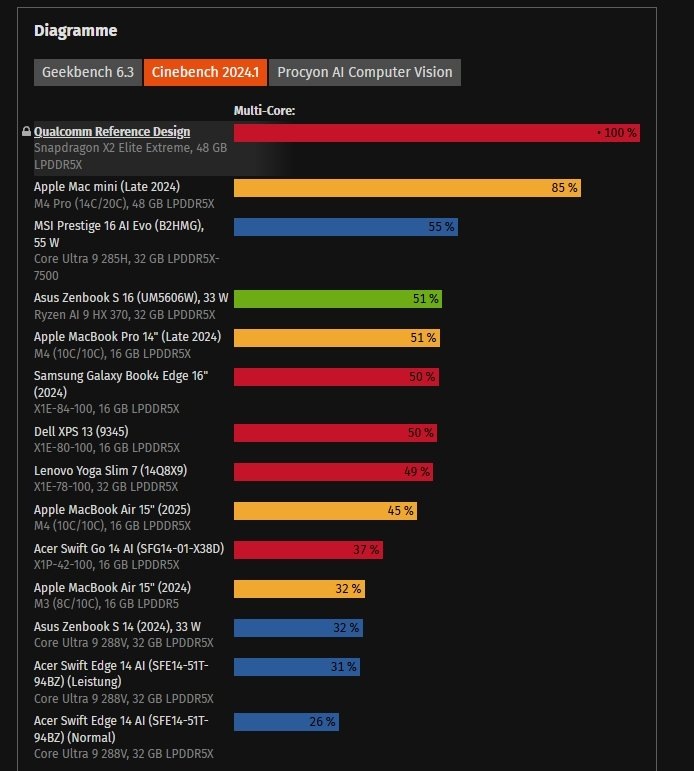The width and height of the screenshot is (694, 771).
Task: Click X1E-84-100 spec text
Action: coord(106,409)
